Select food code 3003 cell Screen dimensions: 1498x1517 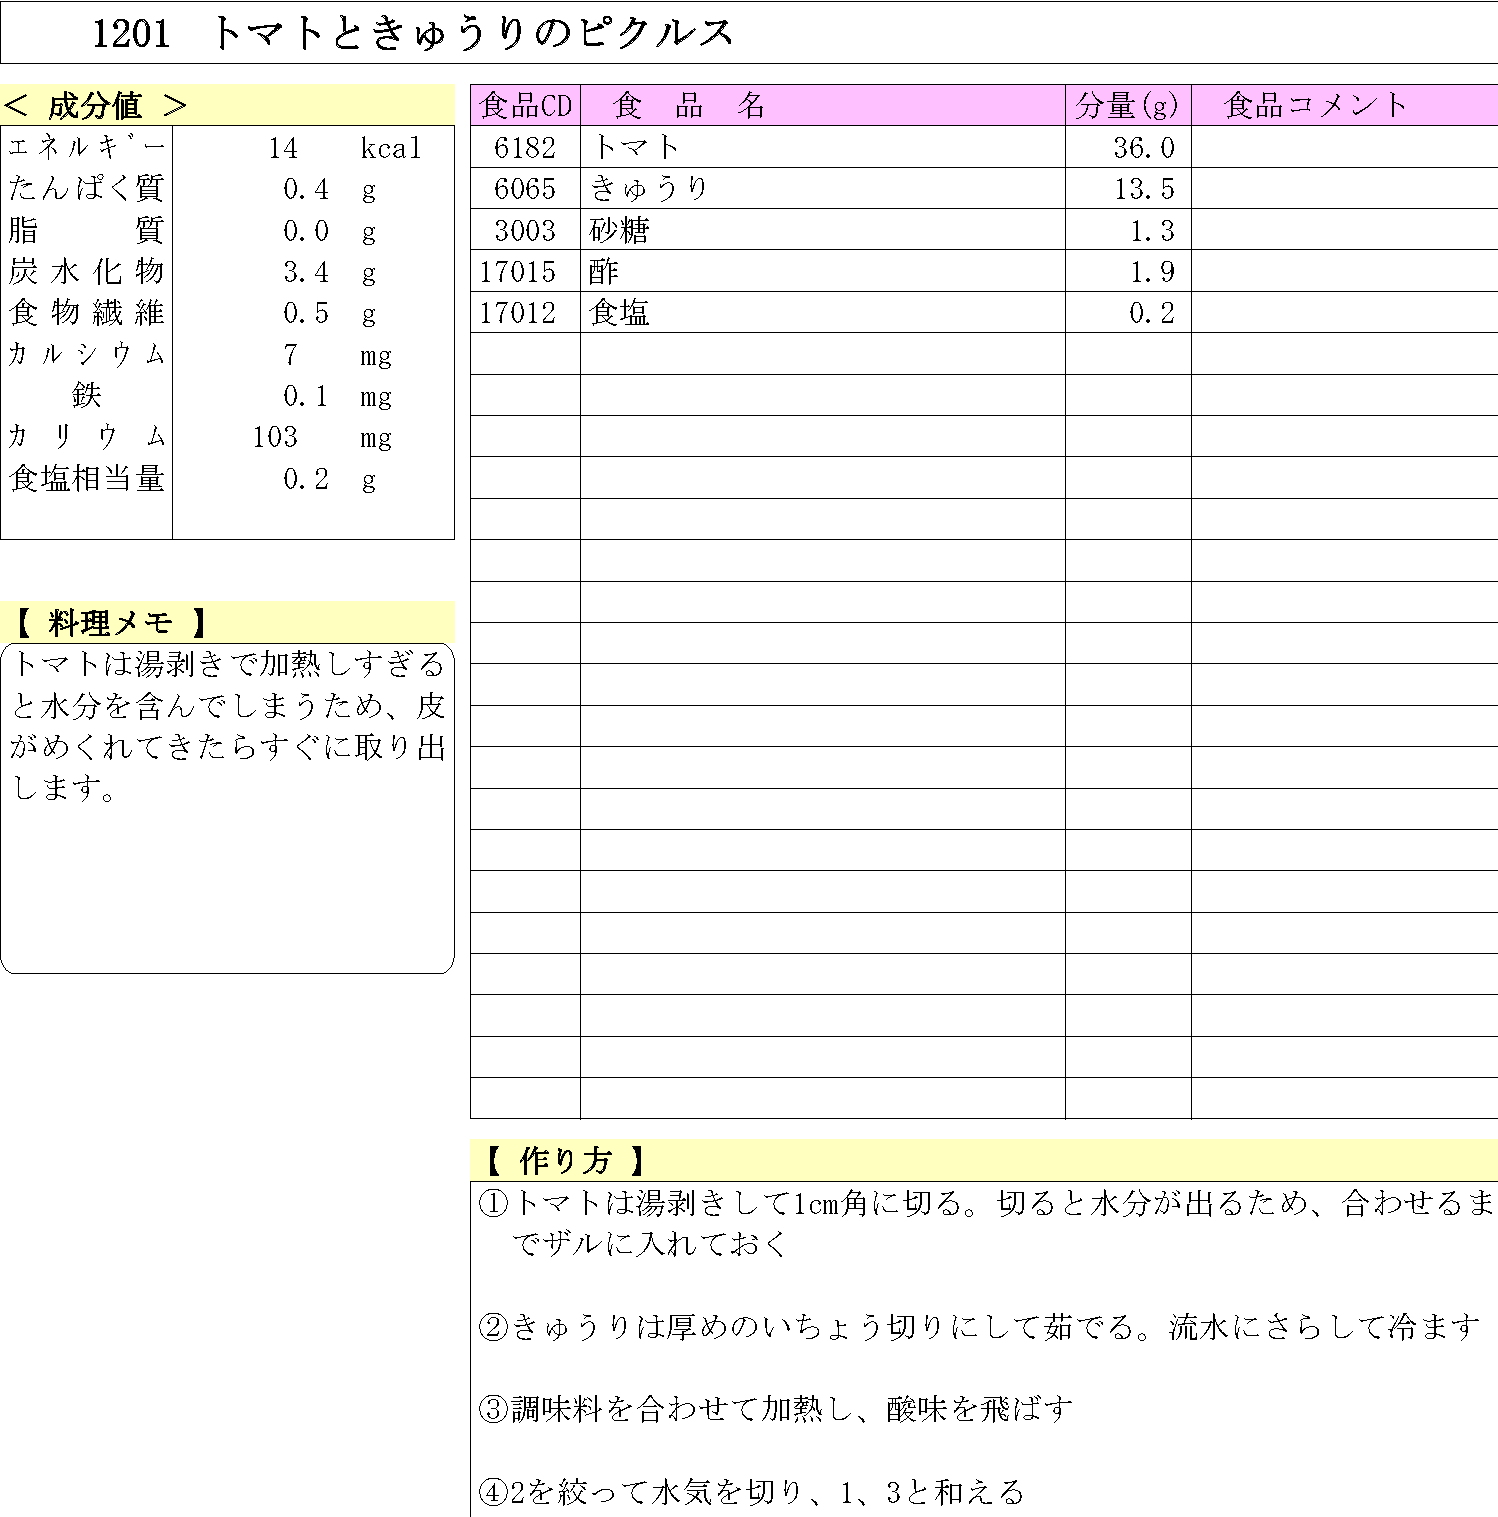tap(525, 231)
